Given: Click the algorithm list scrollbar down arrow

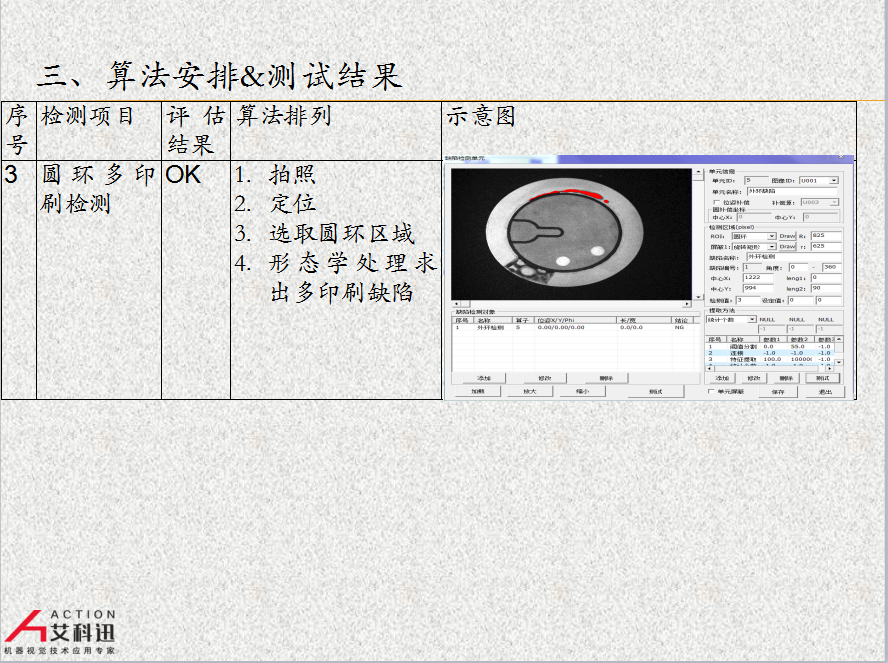Looking at the screenshot, I should [x=839, y=361].
